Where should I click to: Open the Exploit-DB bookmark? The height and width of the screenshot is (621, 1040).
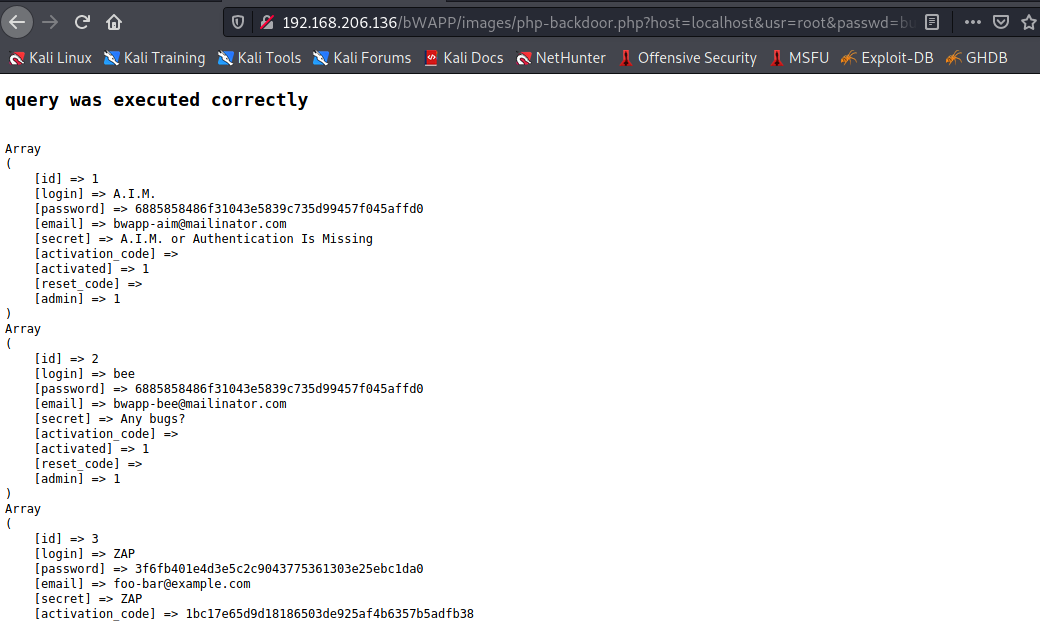click(x=887, y=58)
